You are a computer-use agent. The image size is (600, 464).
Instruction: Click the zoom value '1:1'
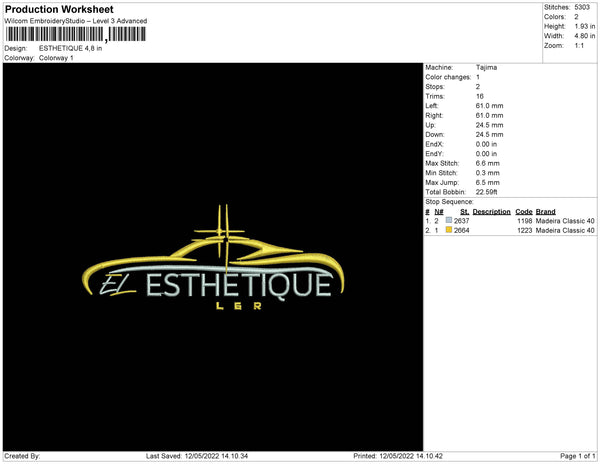pyautogui.click(x=579, y=46)
